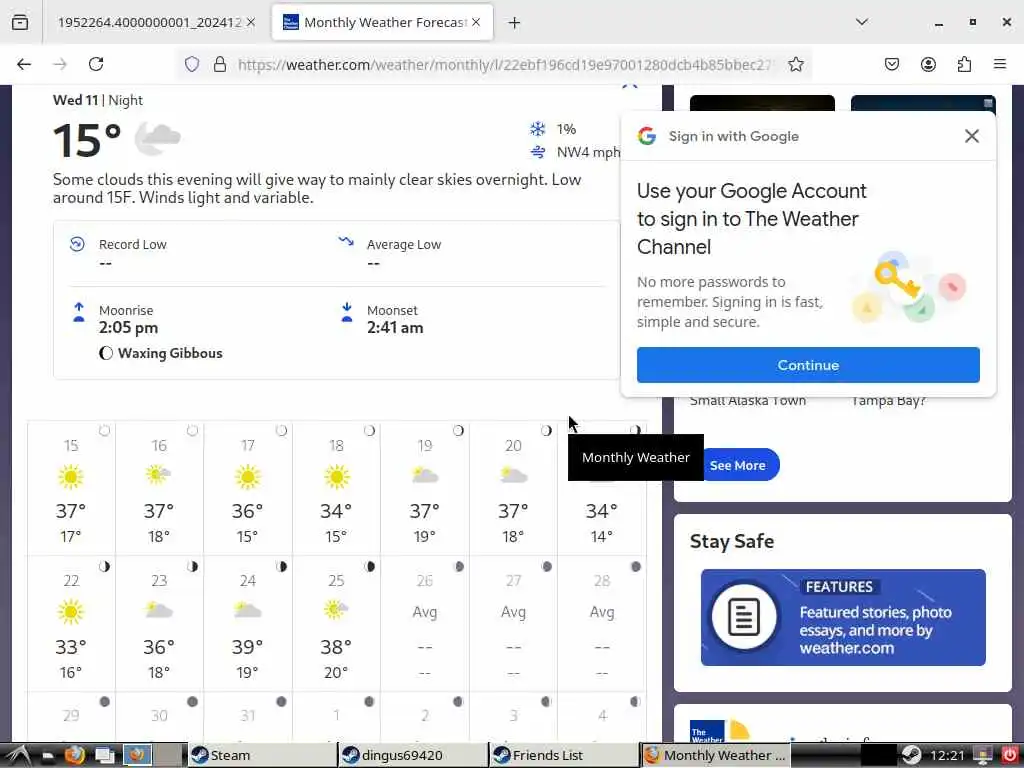The image size is (1024, 768).
Task: Click the tracking protection shield icon
Action: coord(191,64)
